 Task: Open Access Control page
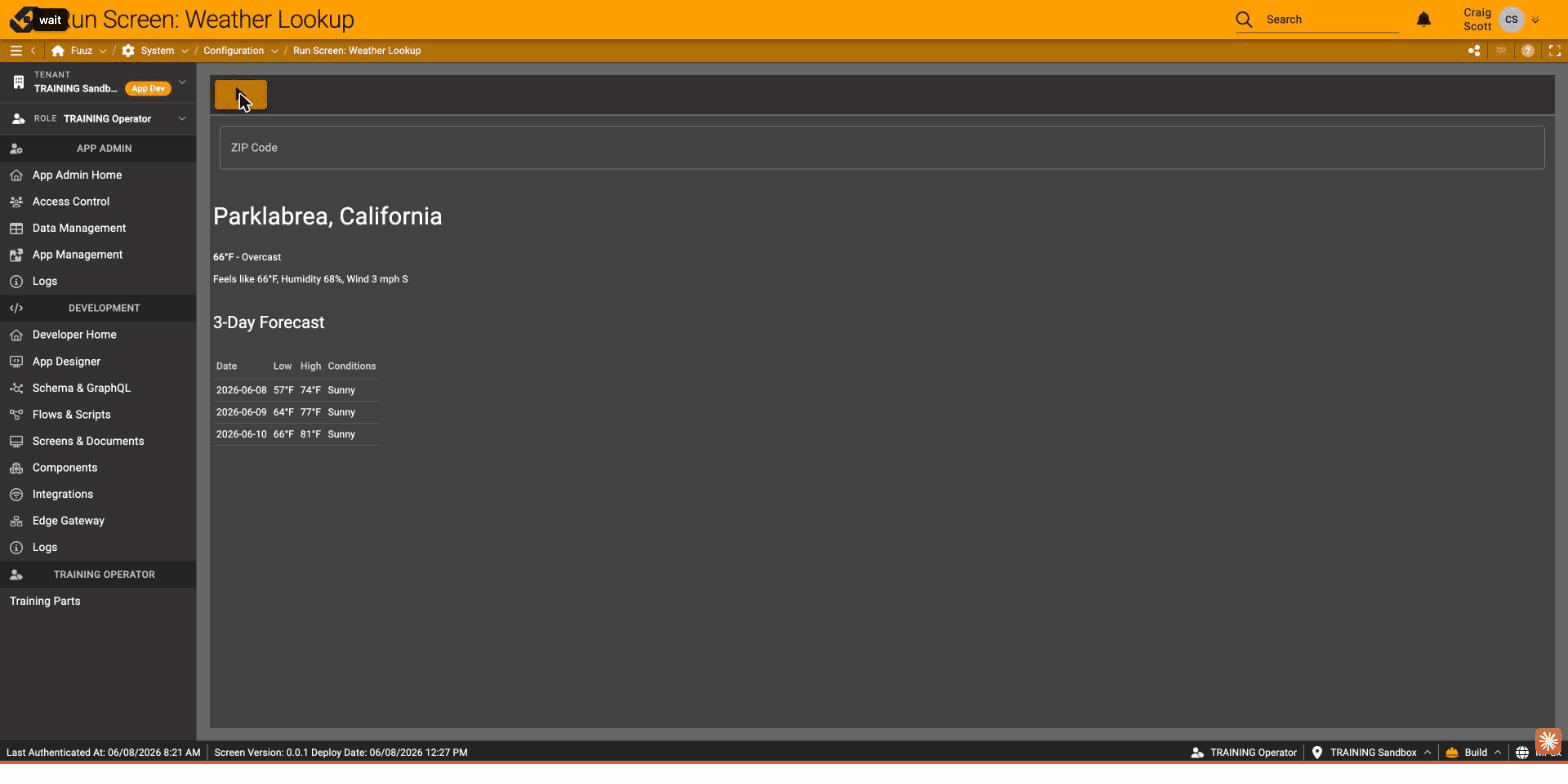click(71, 202)
